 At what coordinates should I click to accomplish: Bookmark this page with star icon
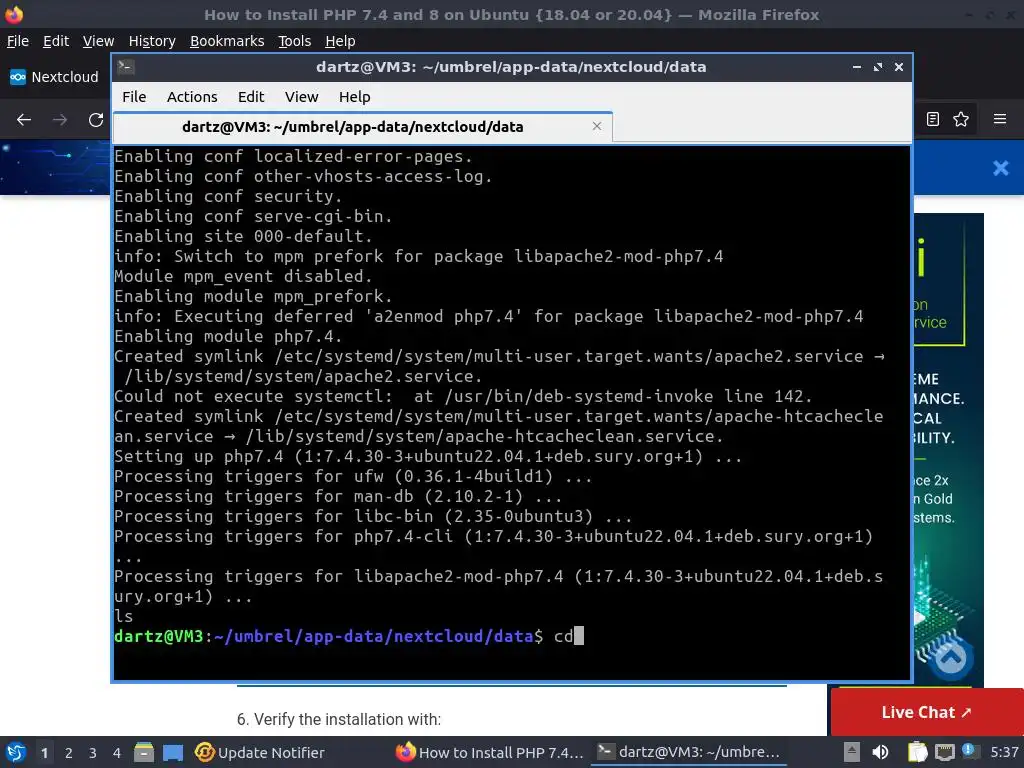tap(961, 119)
